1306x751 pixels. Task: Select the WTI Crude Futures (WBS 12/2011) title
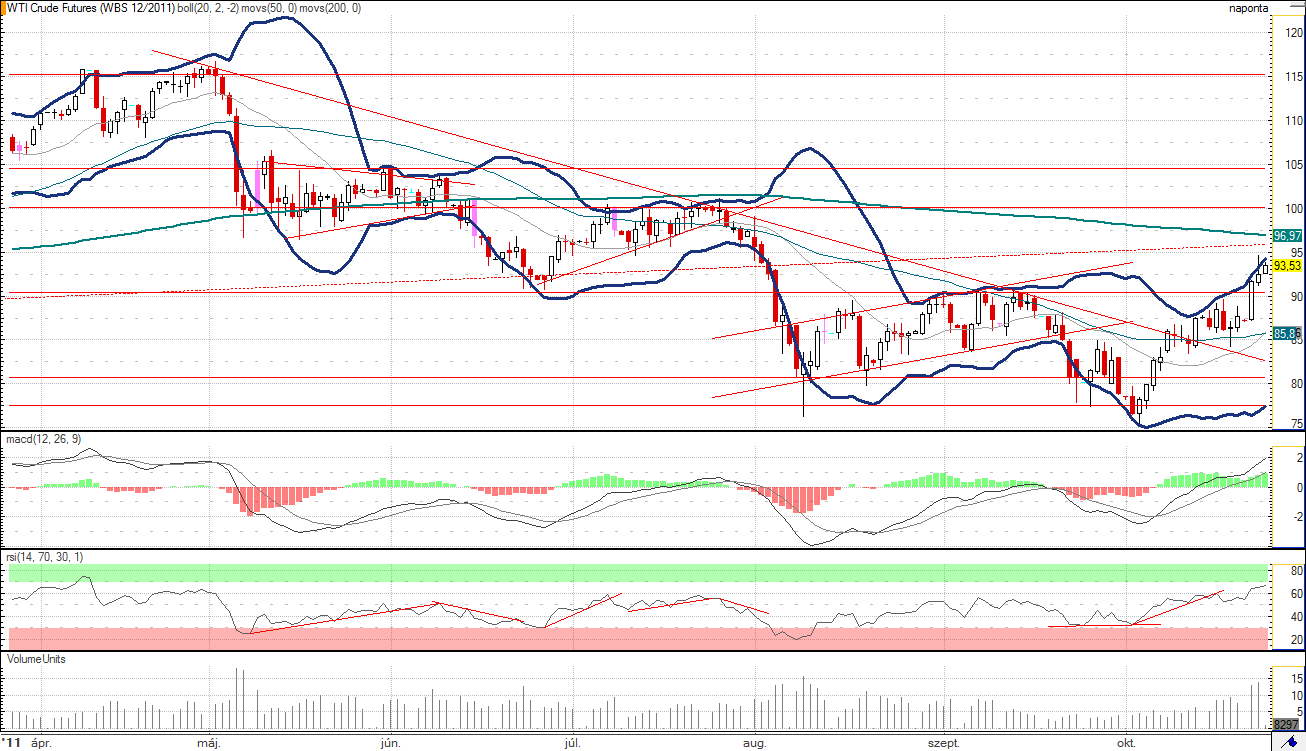[x=91, y=8]
